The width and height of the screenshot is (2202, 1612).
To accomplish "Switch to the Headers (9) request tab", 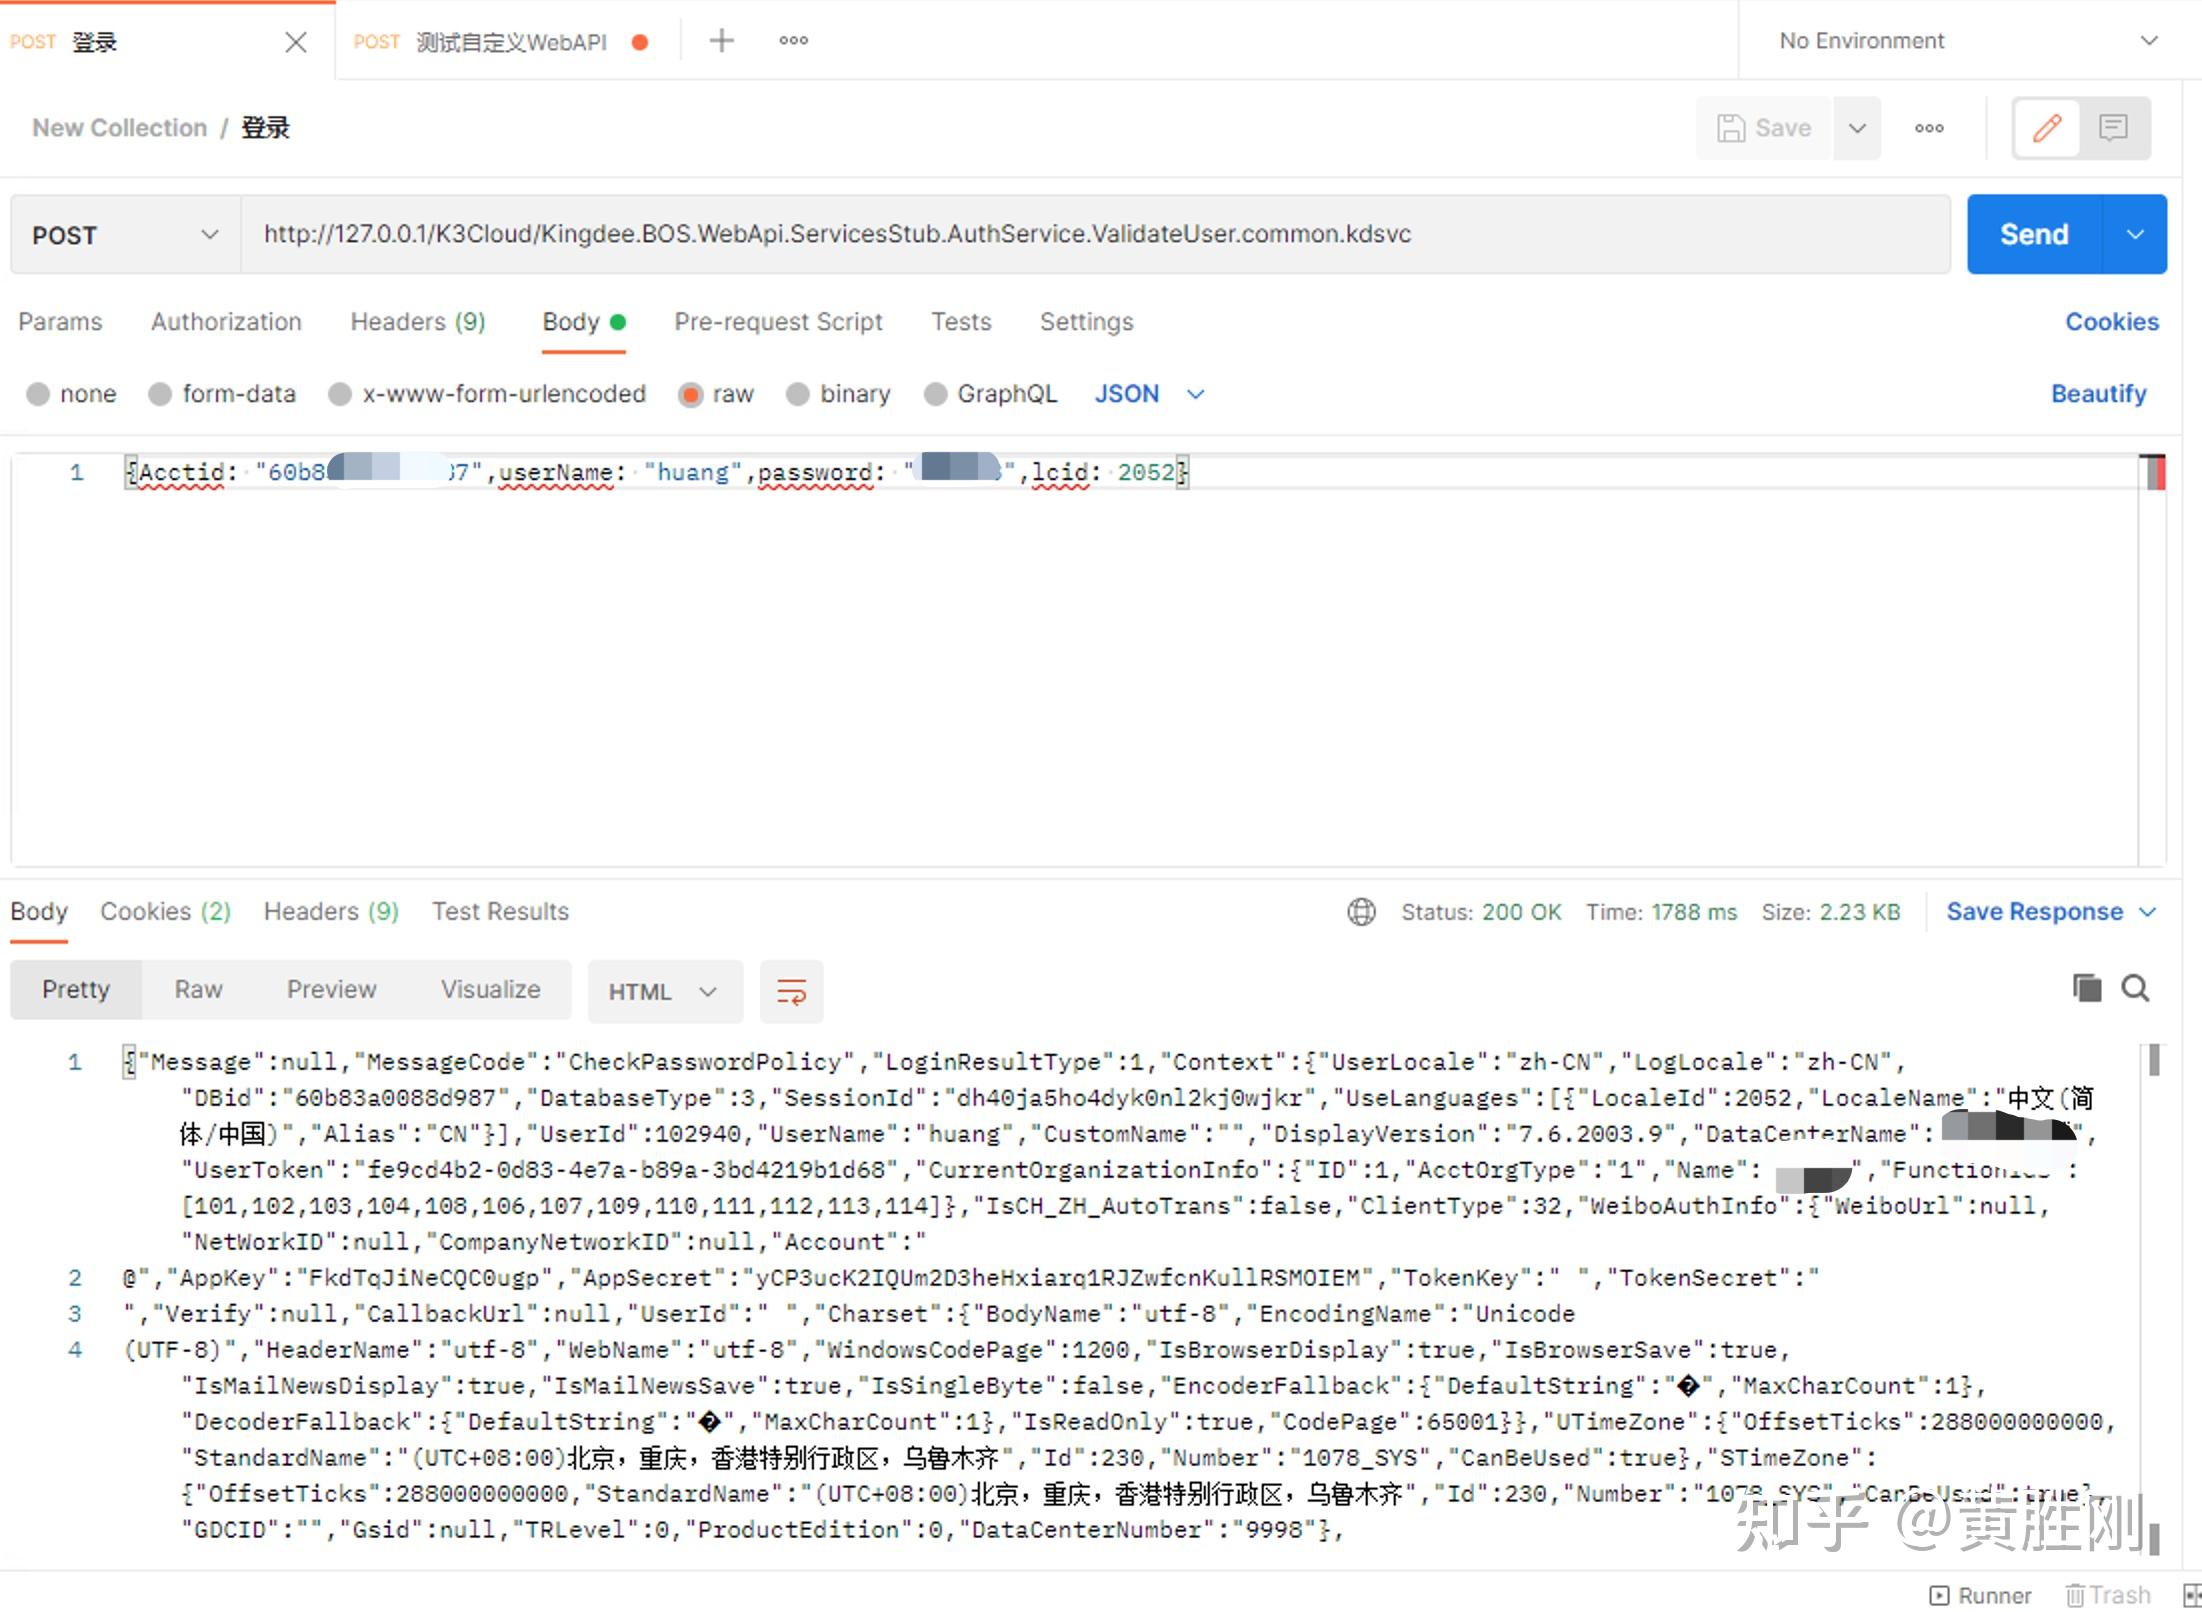I will tap(417, 322).
